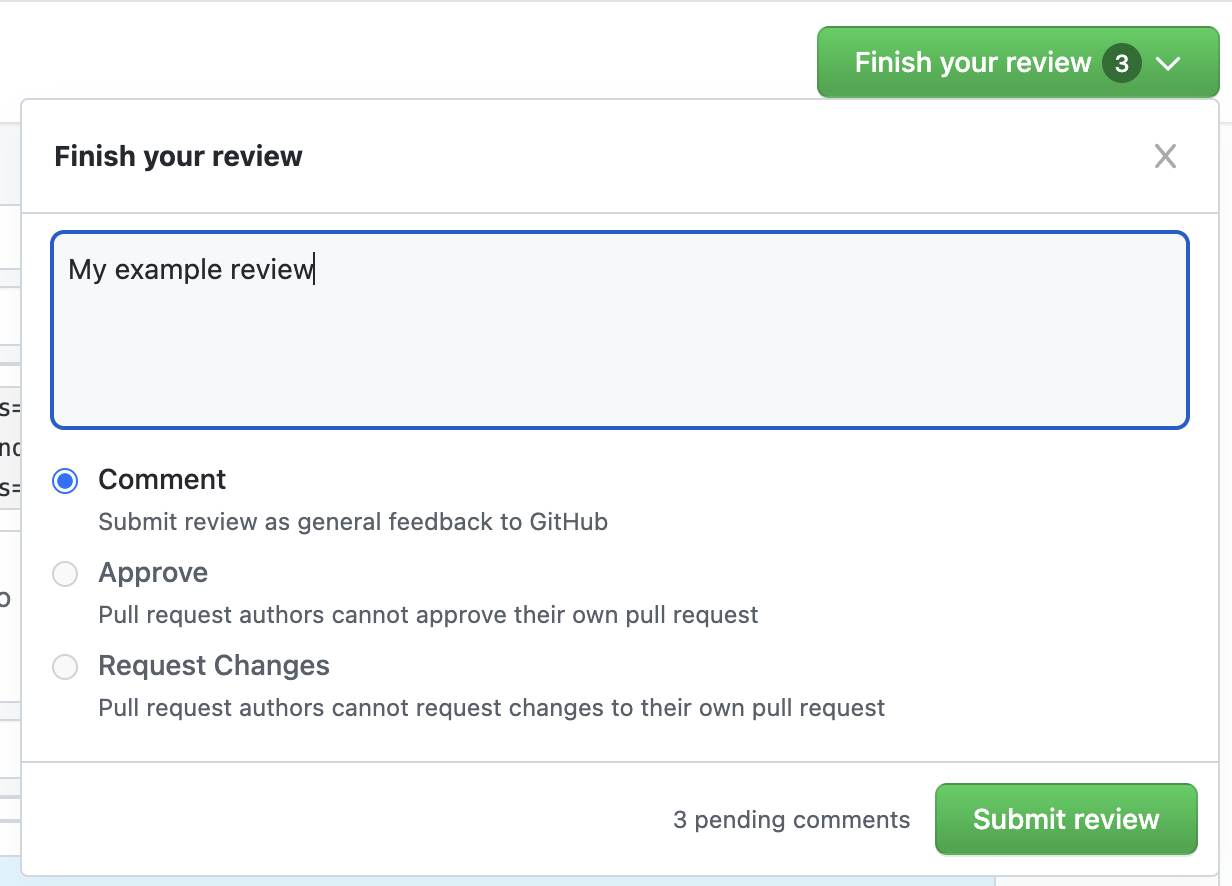
Task: Select the Comment radio button
Action: pyautogui.click(x=65, y=481)
